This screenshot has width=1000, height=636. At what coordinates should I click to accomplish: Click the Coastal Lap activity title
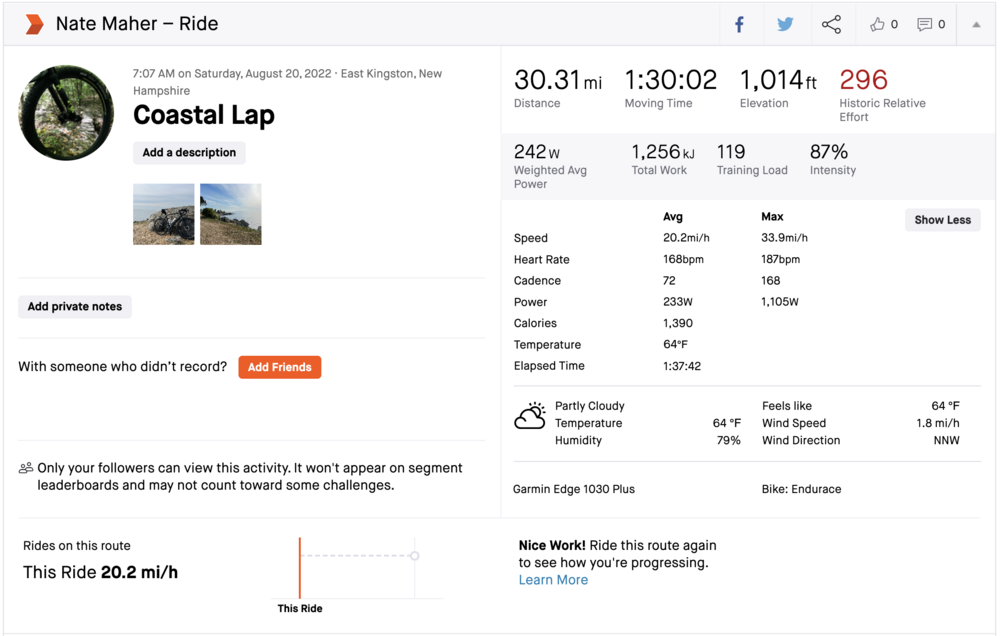(x=204, y=116)
